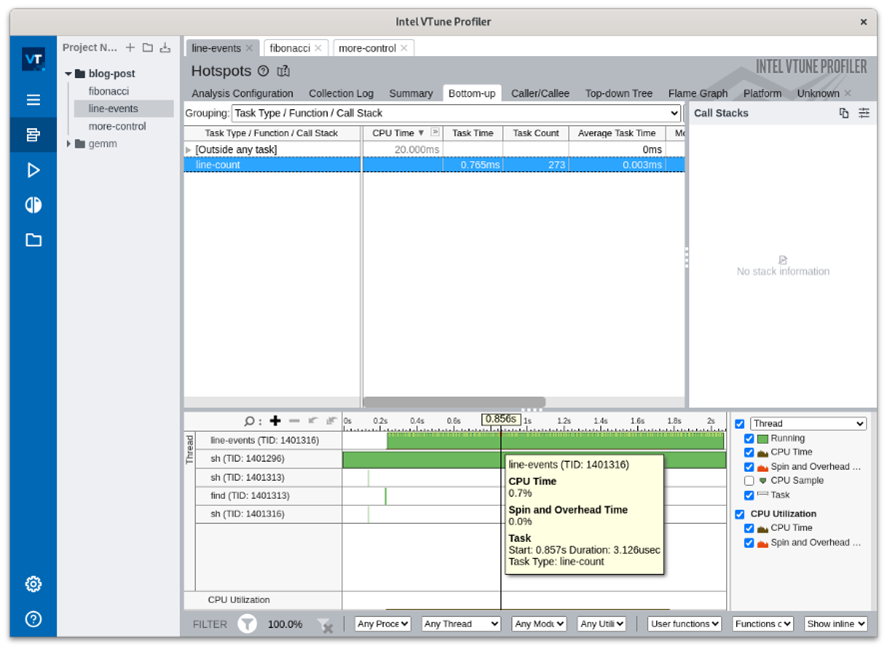Open the User functions dropdown
The image size is (887, 649).
pyautogui.click(x=684, y=624)
